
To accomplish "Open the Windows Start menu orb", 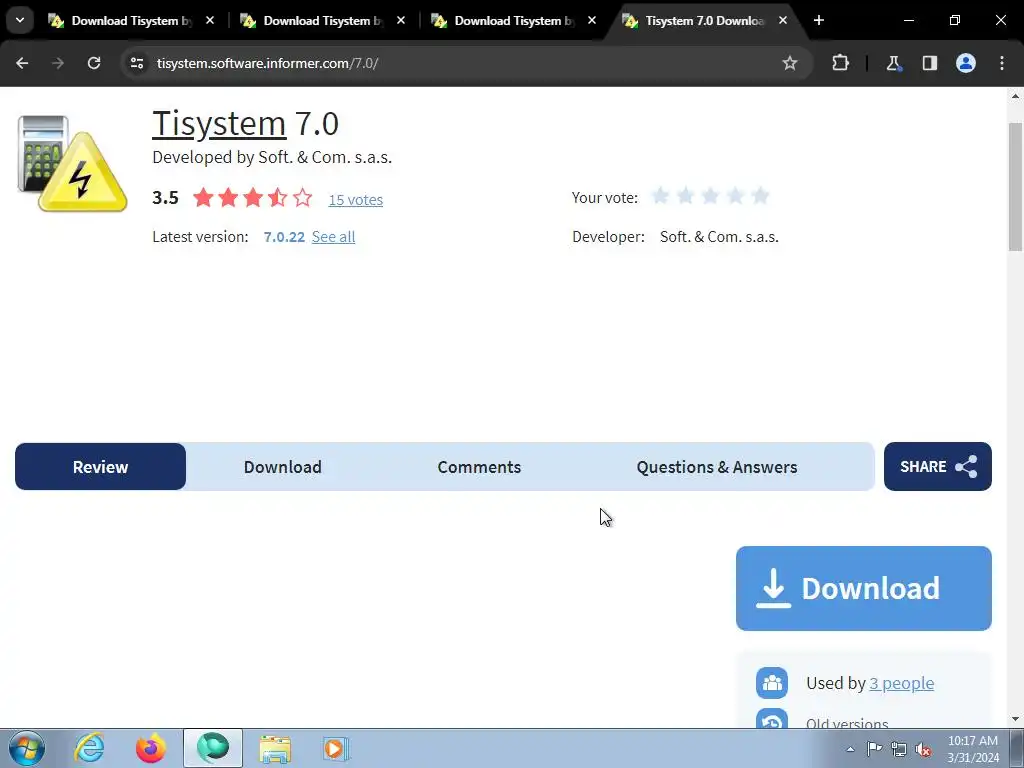I will coord(27,748).
